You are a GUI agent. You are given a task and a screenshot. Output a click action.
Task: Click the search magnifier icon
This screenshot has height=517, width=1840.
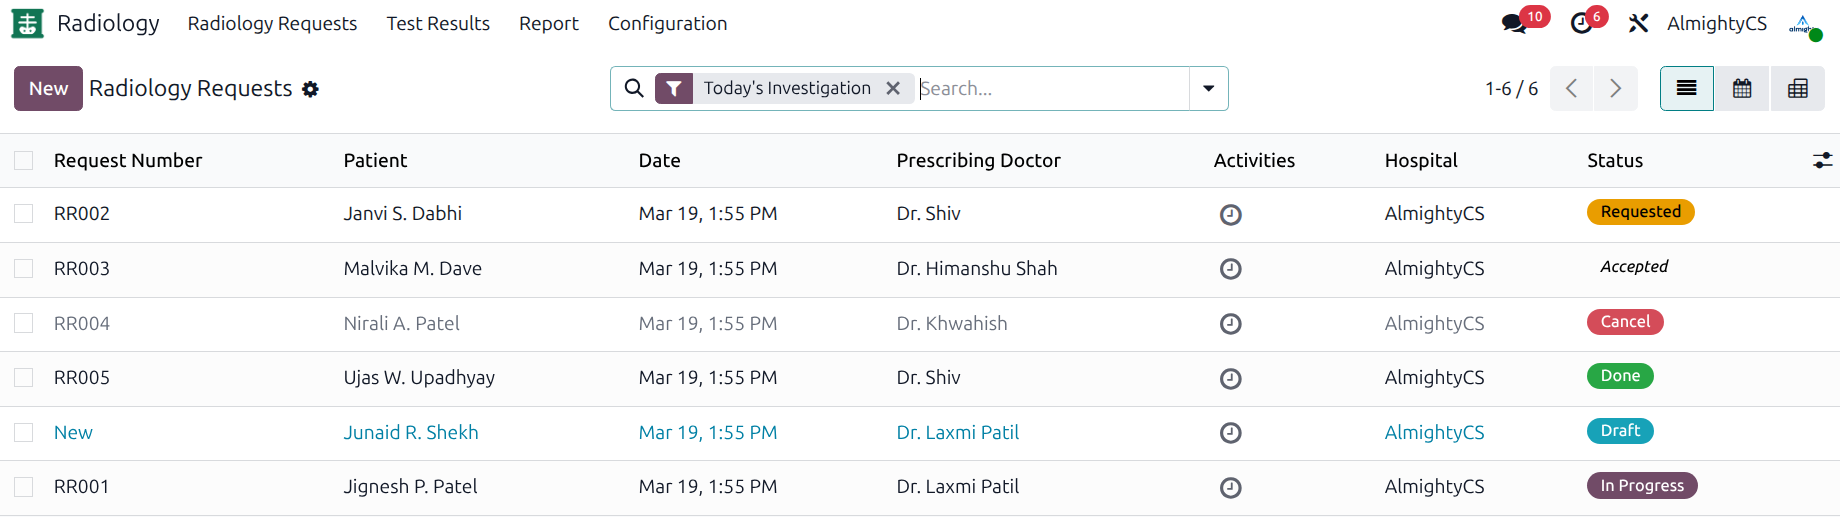[x=634, y=88]
